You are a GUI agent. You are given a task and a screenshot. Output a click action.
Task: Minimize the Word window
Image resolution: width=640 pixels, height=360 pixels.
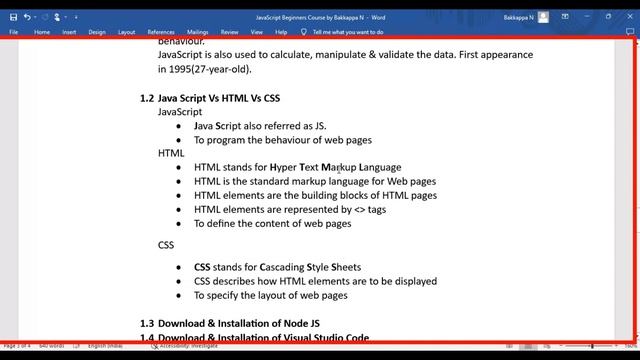pyautogui.click(x=587, y=17)
